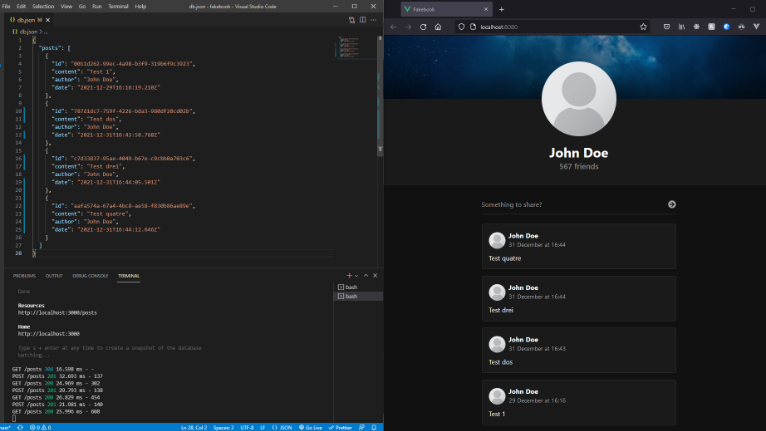The height and width of the screenshot is (431, 766).
Task: Open the tracking protection shield icon
Action: coord(461,27)
